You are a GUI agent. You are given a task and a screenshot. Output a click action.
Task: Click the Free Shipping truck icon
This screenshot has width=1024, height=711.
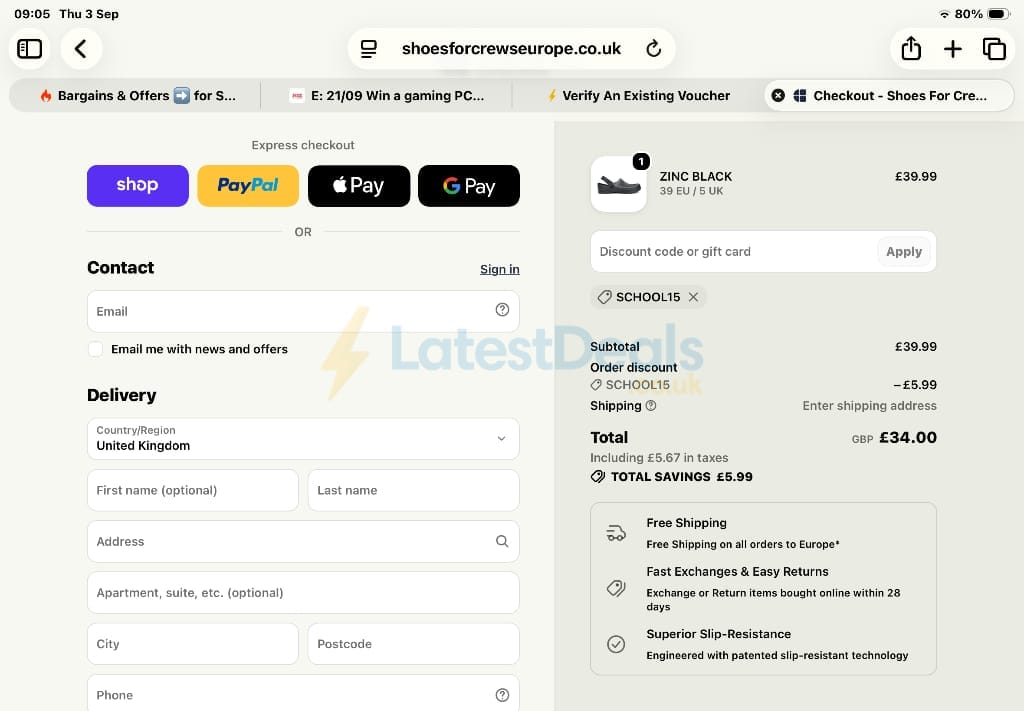point(616,533)
